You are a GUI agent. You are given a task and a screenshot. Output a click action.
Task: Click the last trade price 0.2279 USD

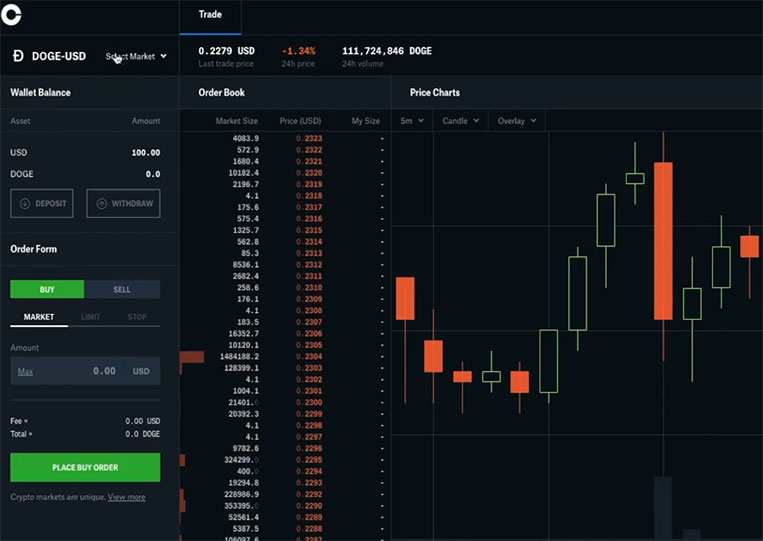click(226, 51)
